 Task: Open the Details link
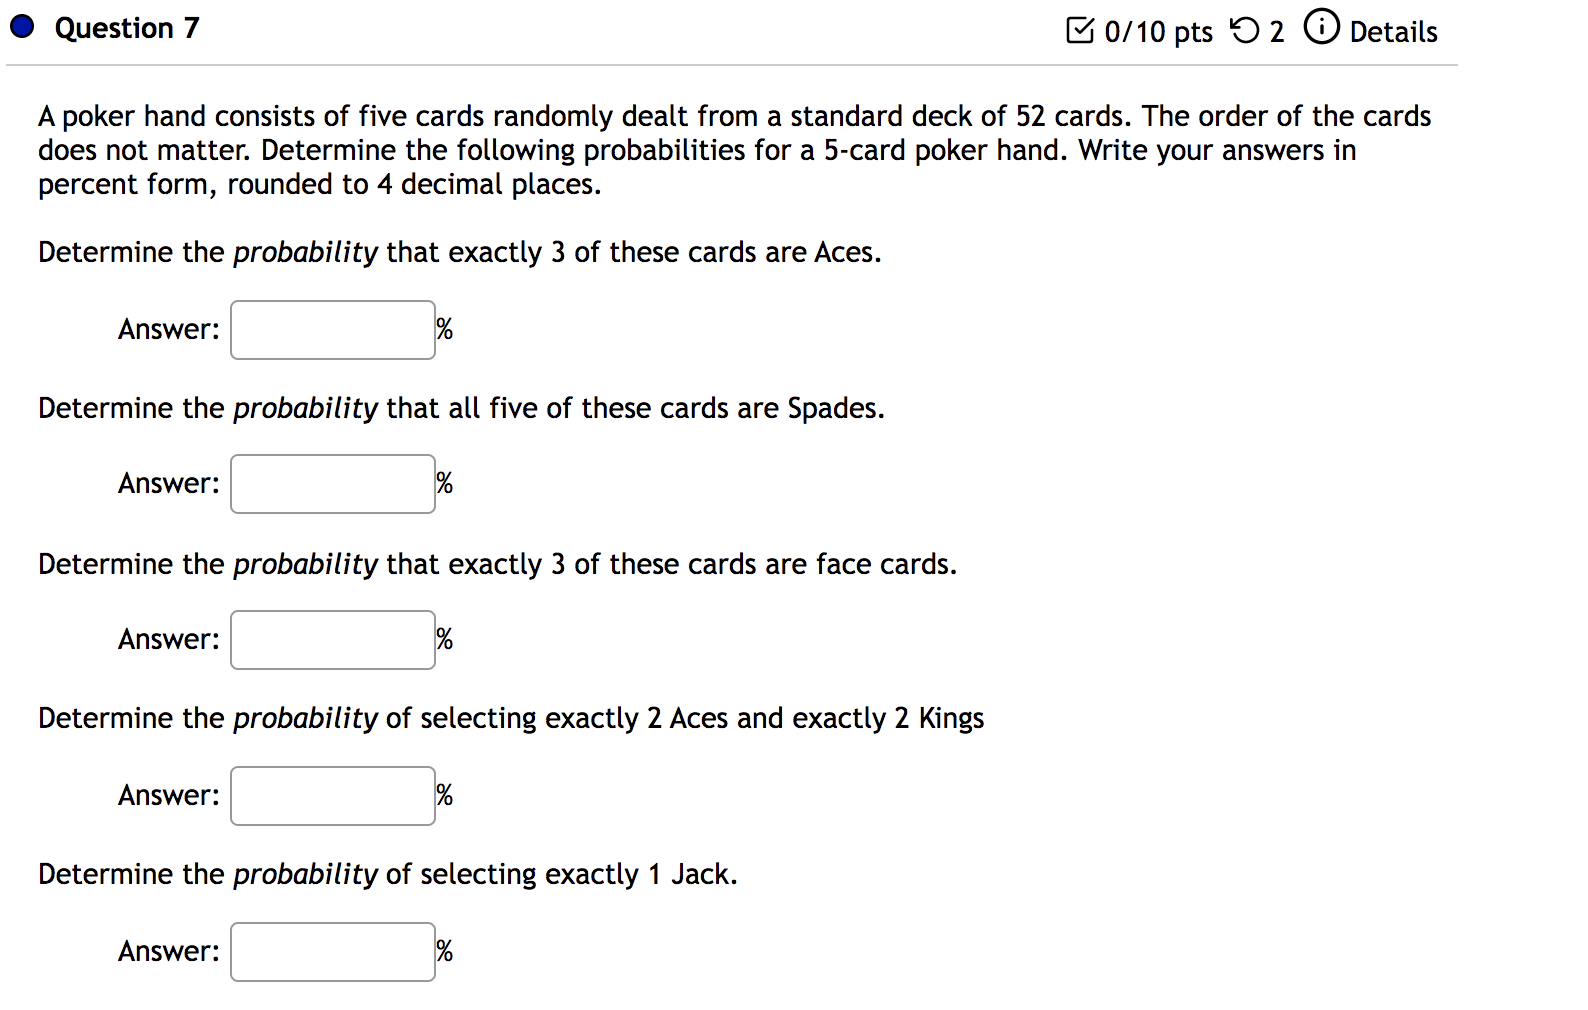coord(1396,32)
